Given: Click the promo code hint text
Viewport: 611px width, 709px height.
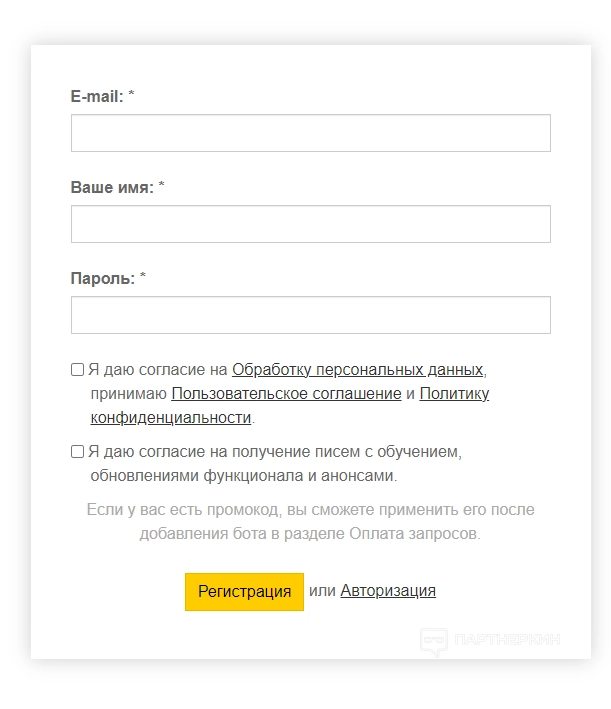Looking at the screenshot, I should [x=310, y=522].
